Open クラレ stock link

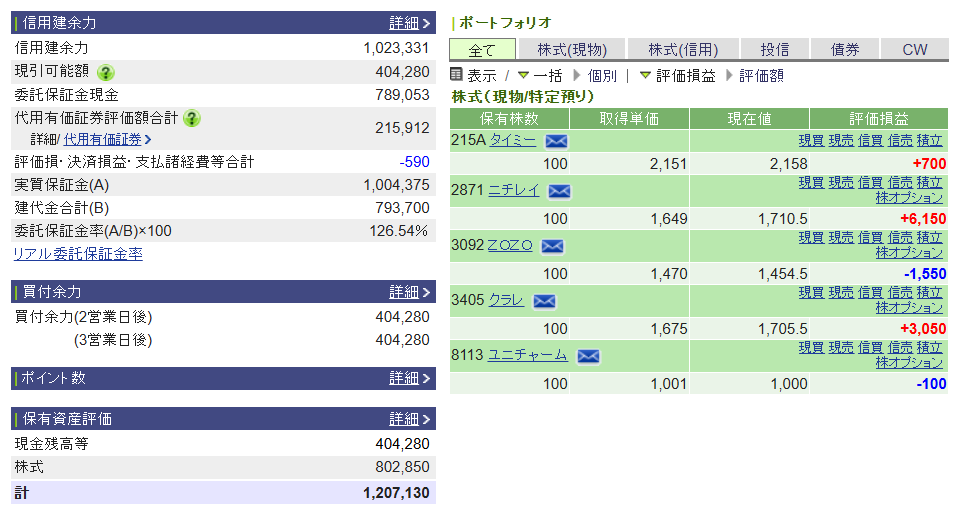click(506, 300)
